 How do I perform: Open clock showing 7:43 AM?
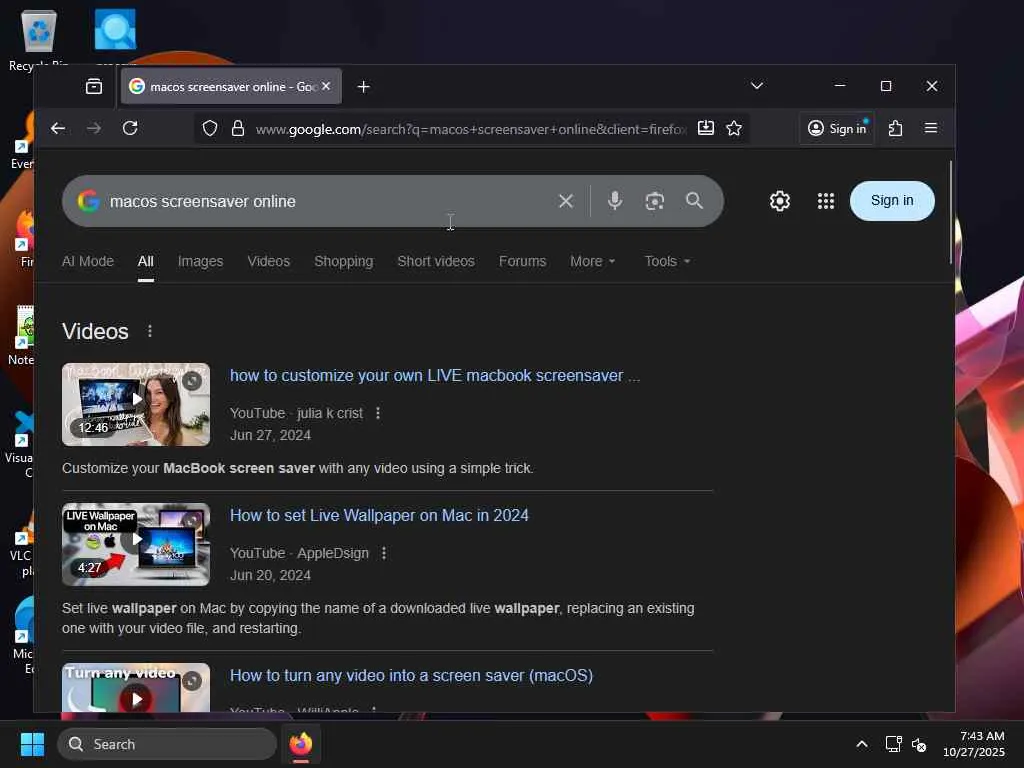click(x=974, y=744)
